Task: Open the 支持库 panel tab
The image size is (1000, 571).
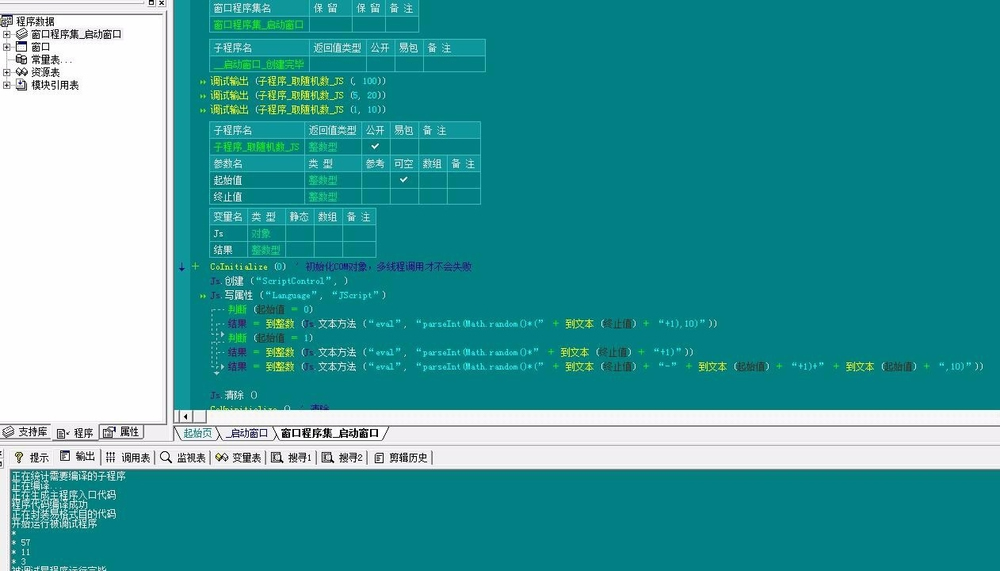Action: tap(26, 432)
